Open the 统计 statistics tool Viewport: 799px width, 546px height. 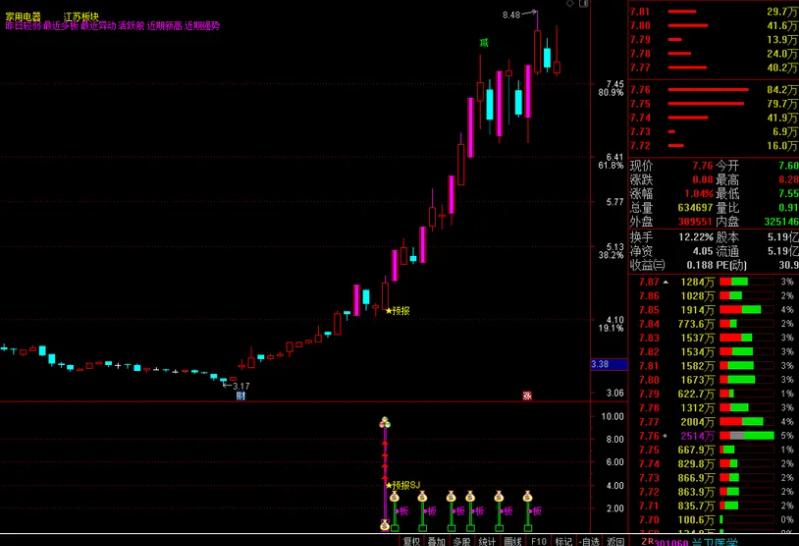tap(487, 540)
